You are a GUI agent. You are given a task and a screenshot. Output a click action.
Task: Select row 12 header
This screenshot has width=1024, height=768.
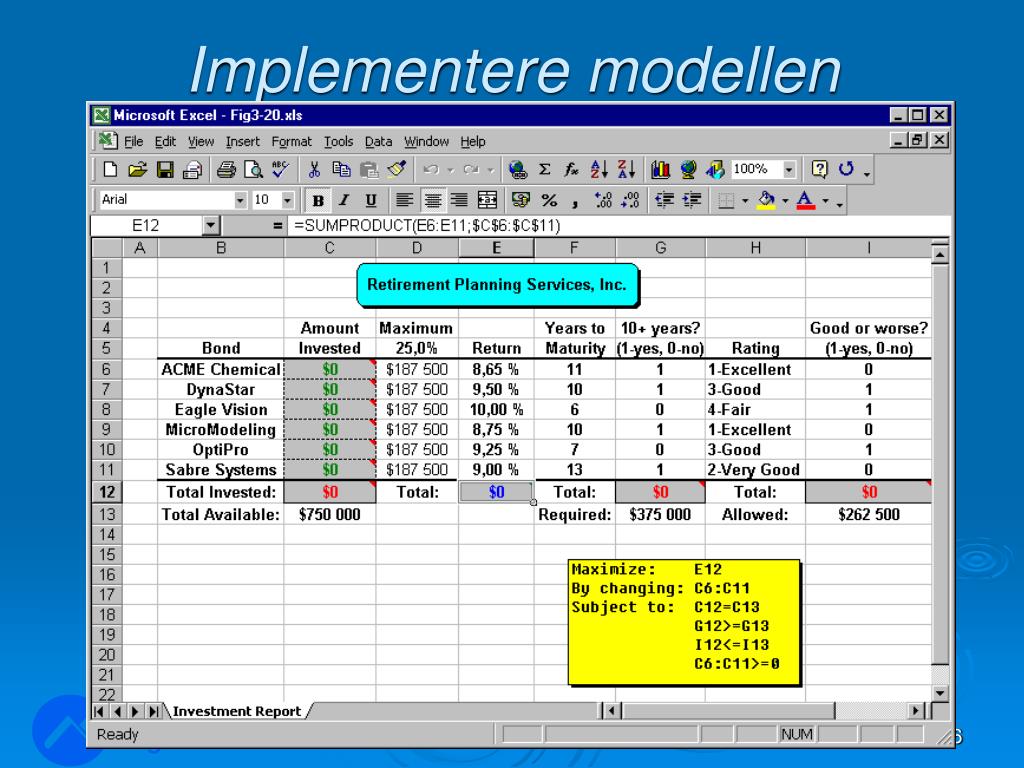point(107,492)
